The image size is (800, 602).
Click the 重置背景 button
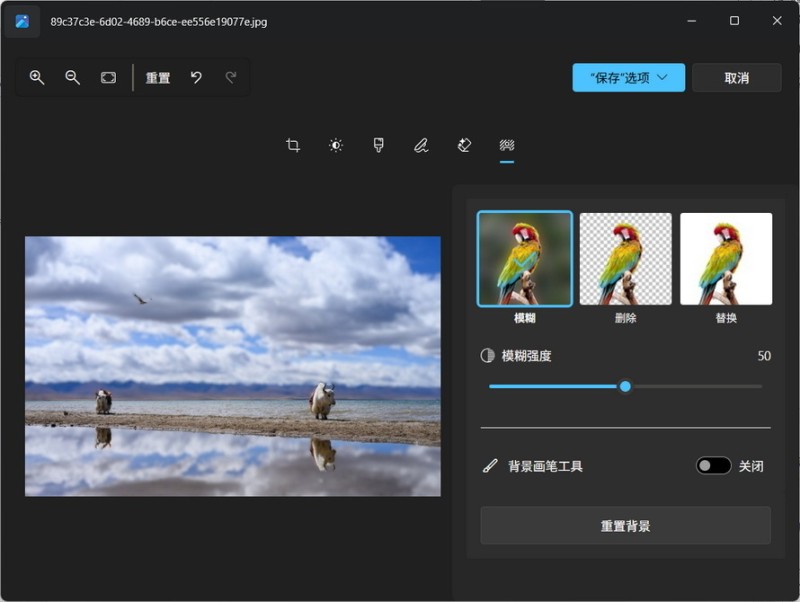pyautogui.click(x=625, y=525)
